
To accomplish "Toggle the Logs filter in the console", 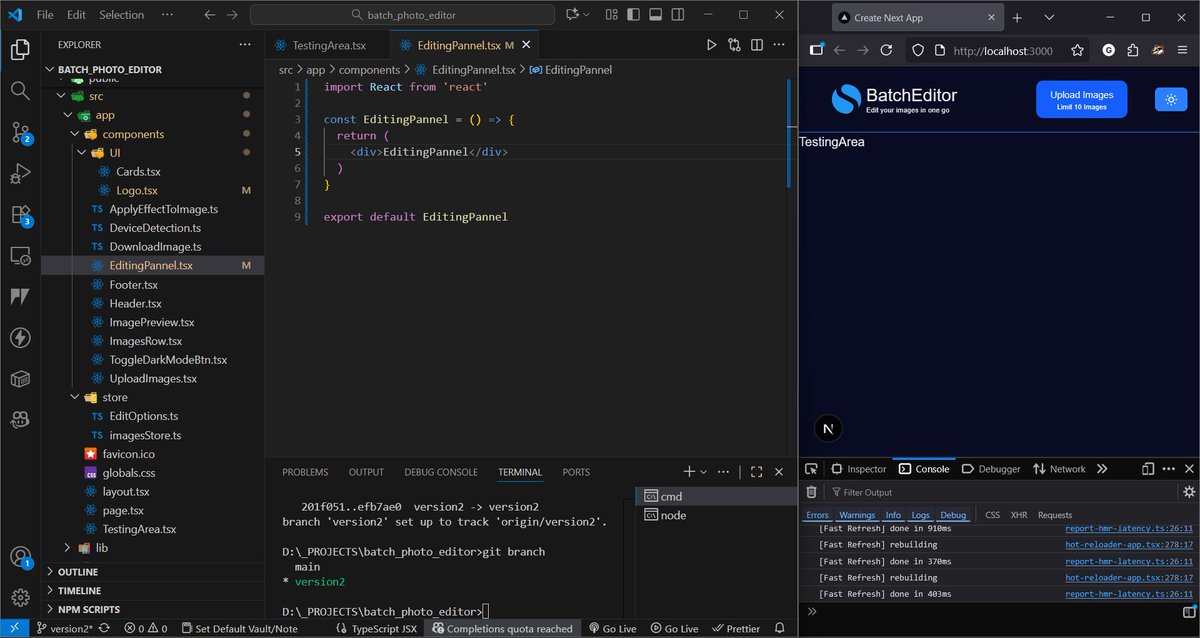I will (920, 515).
